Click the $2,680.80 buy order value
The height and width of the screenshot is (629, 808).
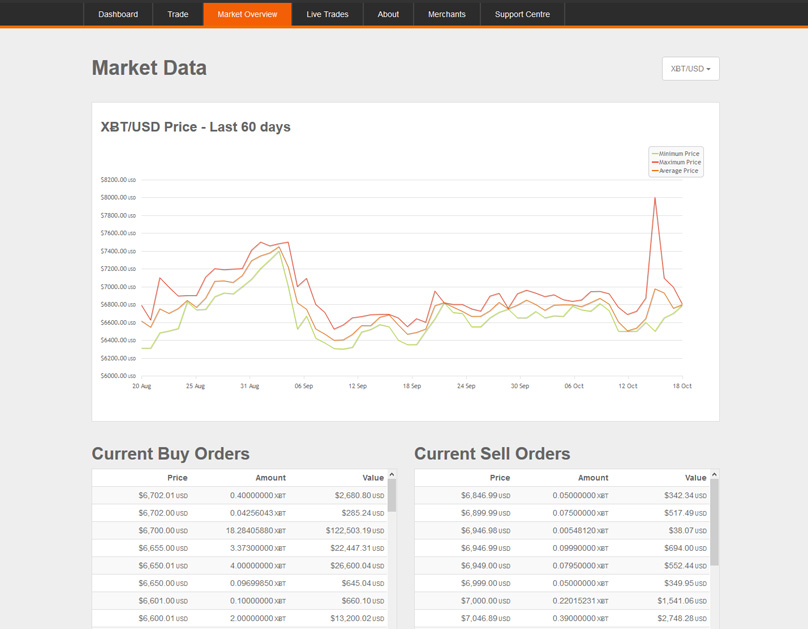click(359, 495)
